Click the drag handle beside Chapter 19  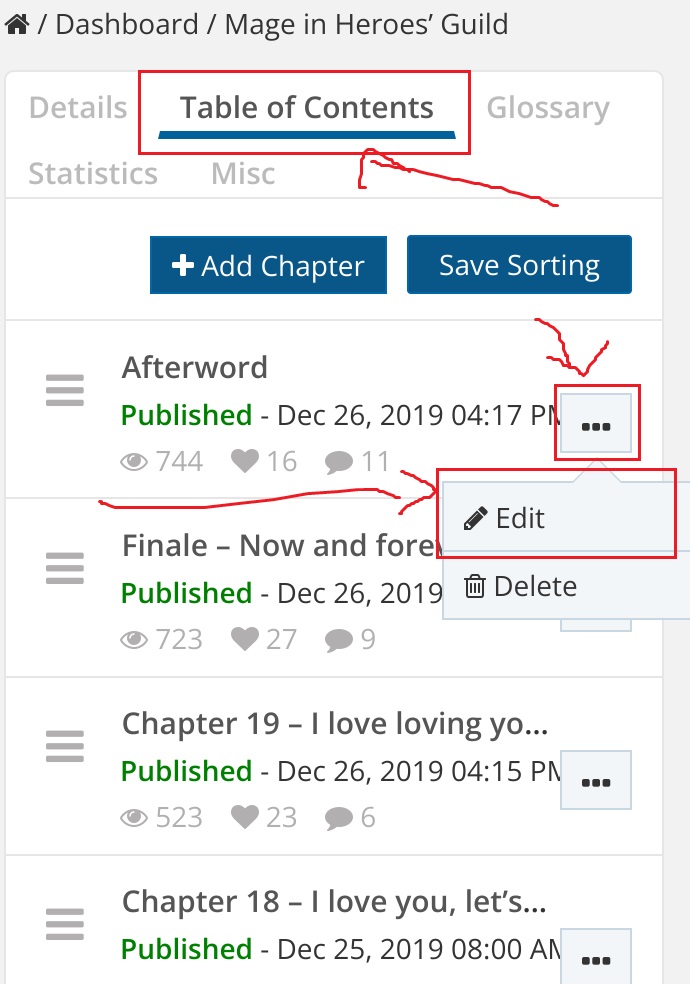(x=65, y=746)
